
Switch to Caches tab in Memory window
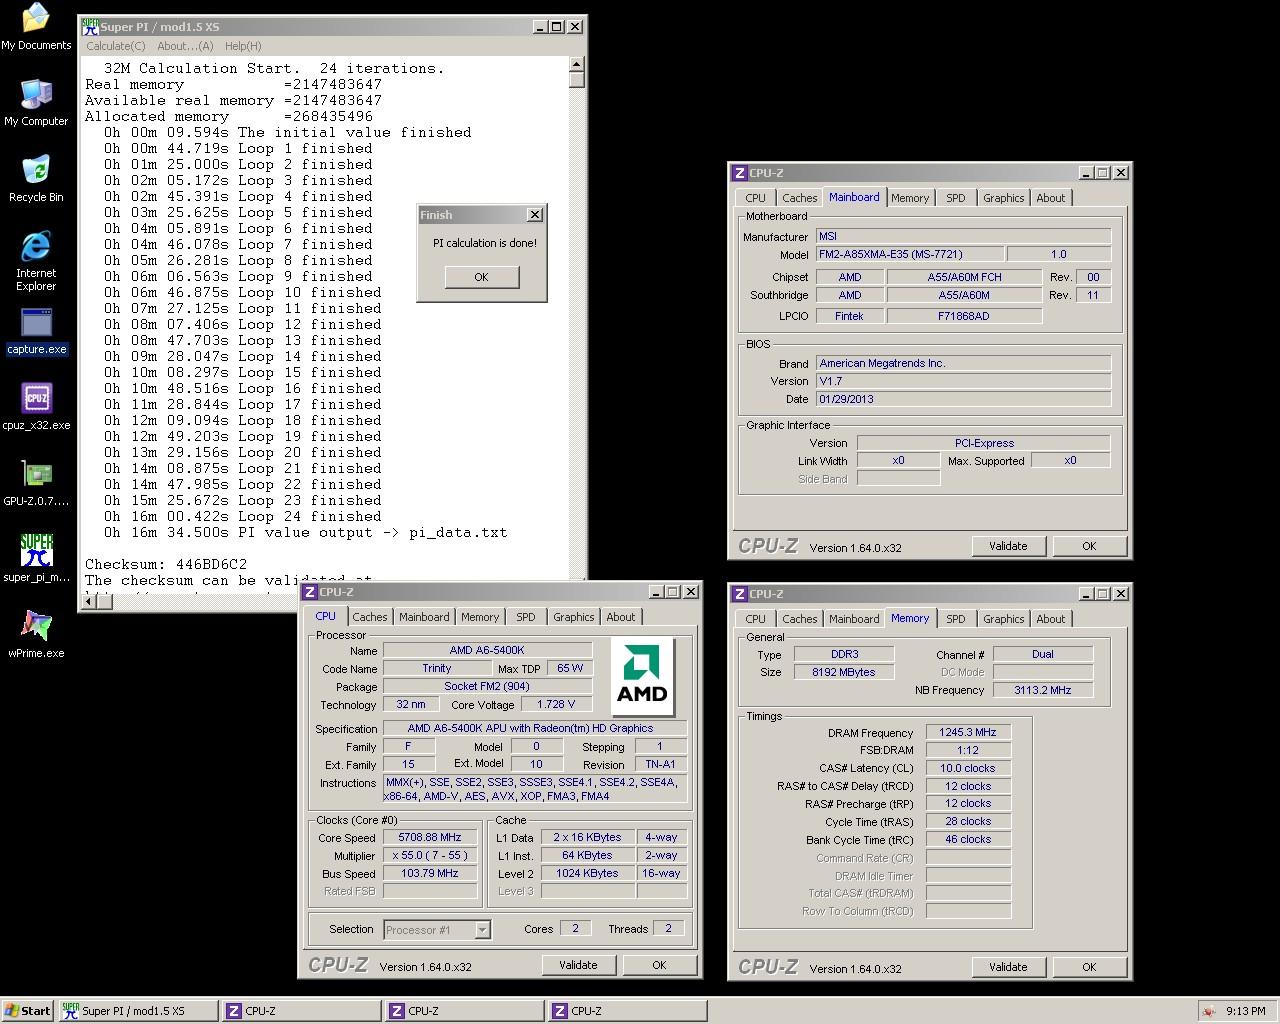pos(800,619)
